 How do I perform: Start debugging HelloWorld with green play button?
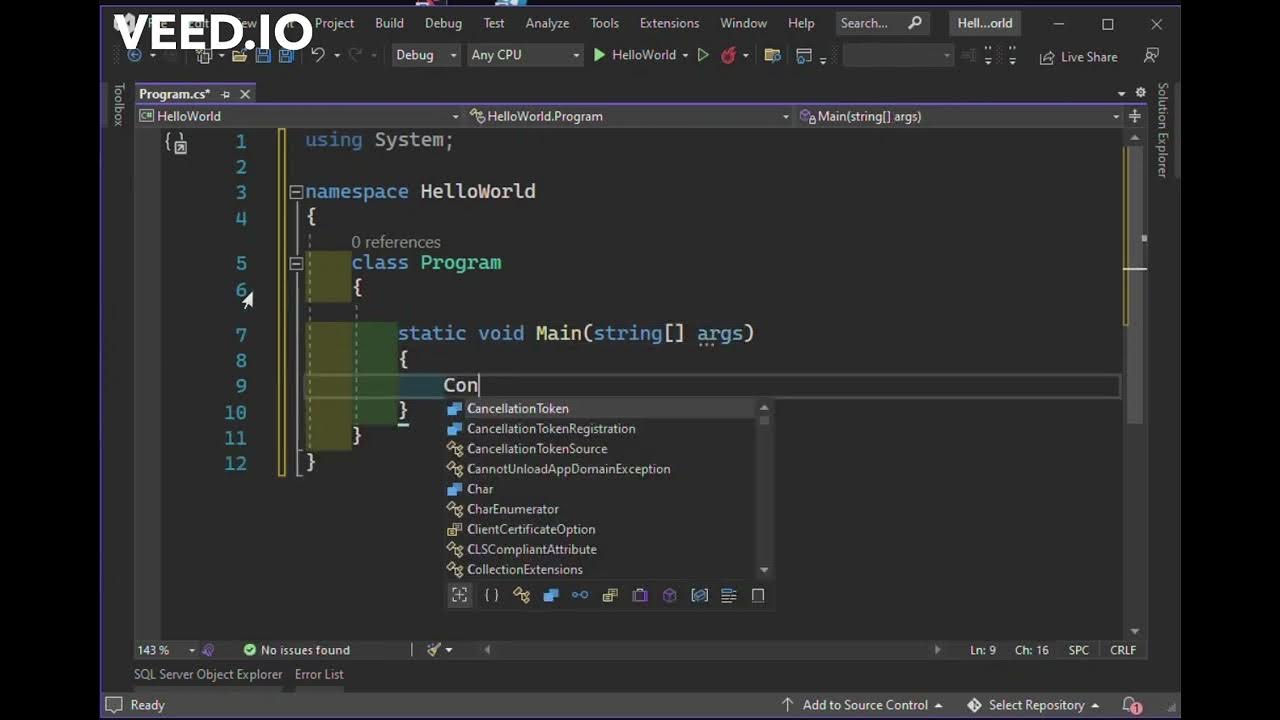pos(599,55)
